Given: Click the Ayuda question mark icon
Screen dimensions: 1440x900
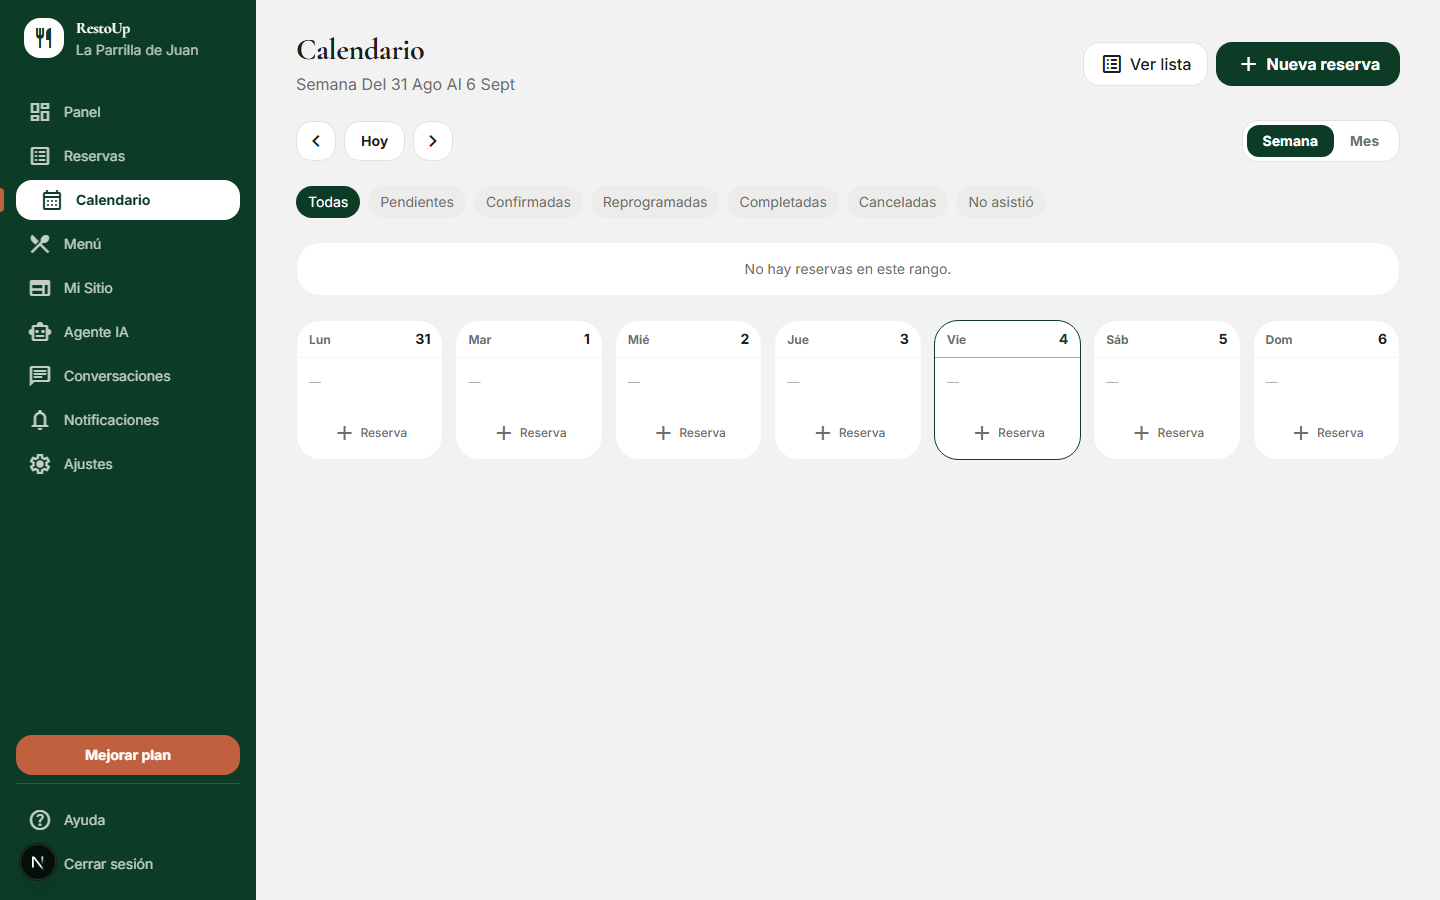Looking at the screenshot, I should point(40,820).
